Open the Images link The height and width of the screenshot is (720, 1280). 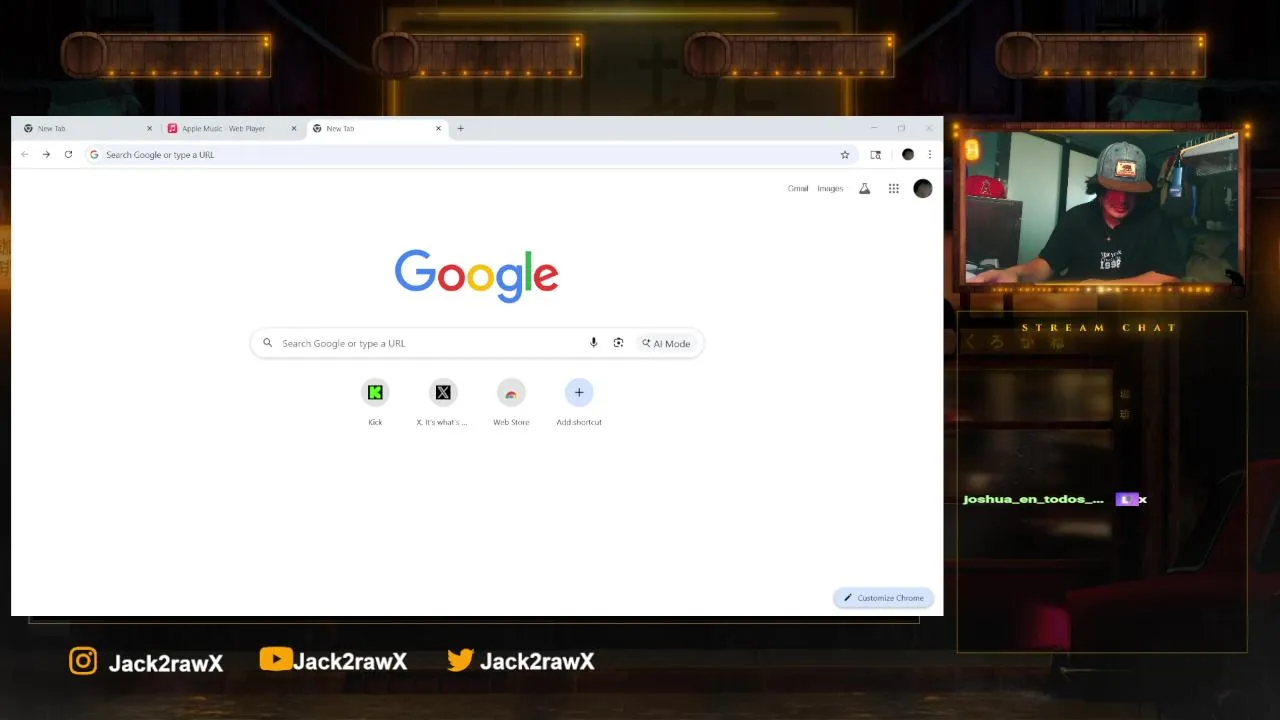830,188
